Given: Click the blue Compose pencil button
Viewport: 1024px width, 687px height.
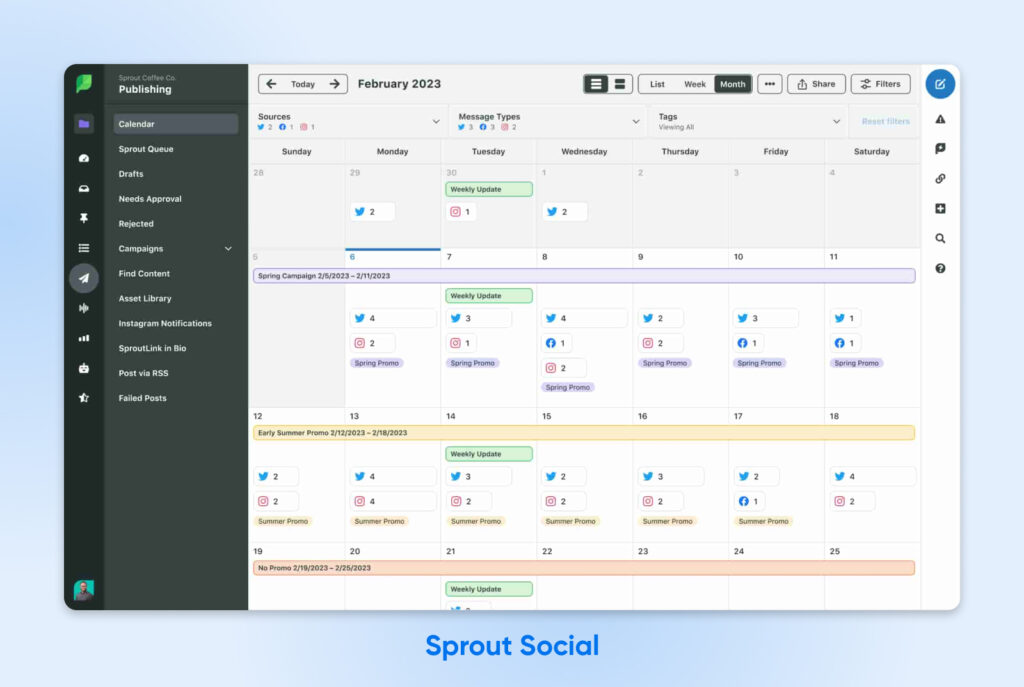Looking at the screenshot, I should coord(939,84).
